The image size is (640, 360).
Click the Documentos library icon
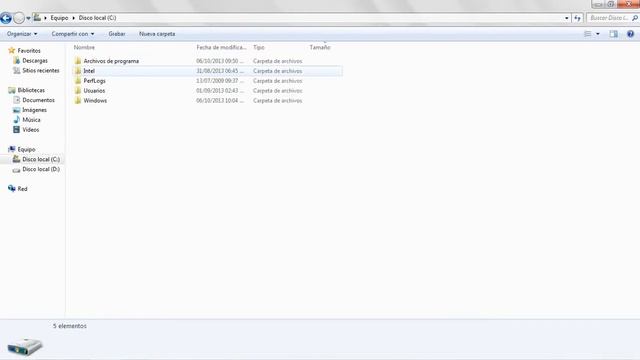click(16, 100)
